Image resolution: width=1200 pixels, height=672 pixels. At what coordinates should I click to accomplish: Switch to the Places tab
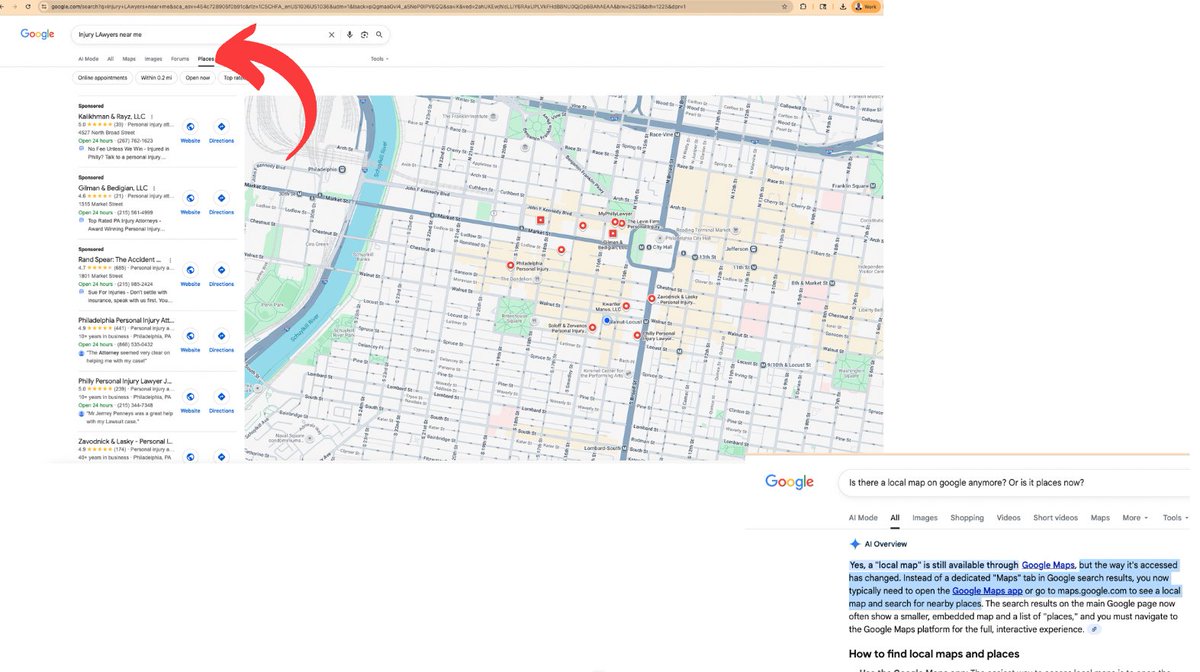coord(206,58)
